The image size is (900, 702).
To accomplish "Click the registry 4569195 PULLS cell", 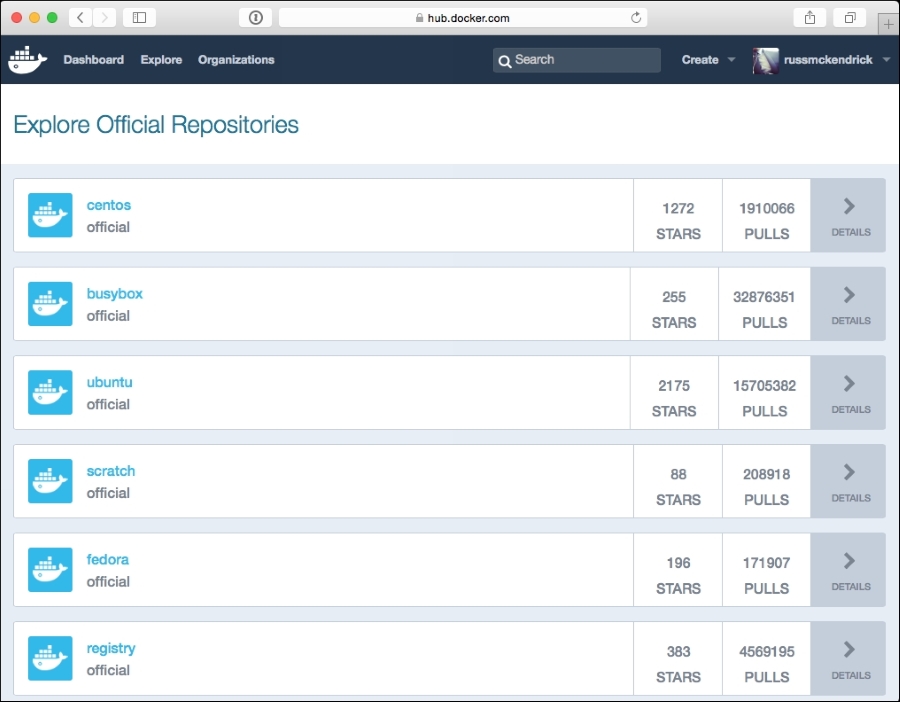I will pos(766,658).
